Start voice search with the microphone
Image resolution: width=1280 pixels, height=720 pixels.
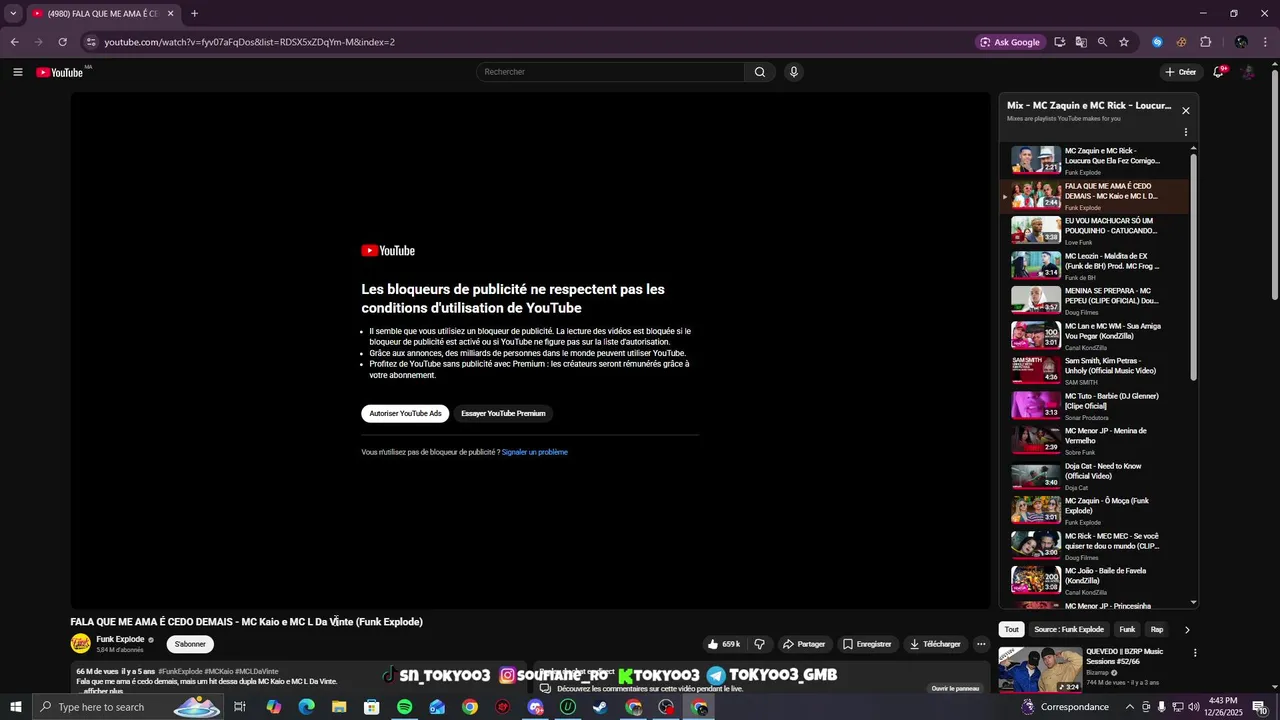794,72
